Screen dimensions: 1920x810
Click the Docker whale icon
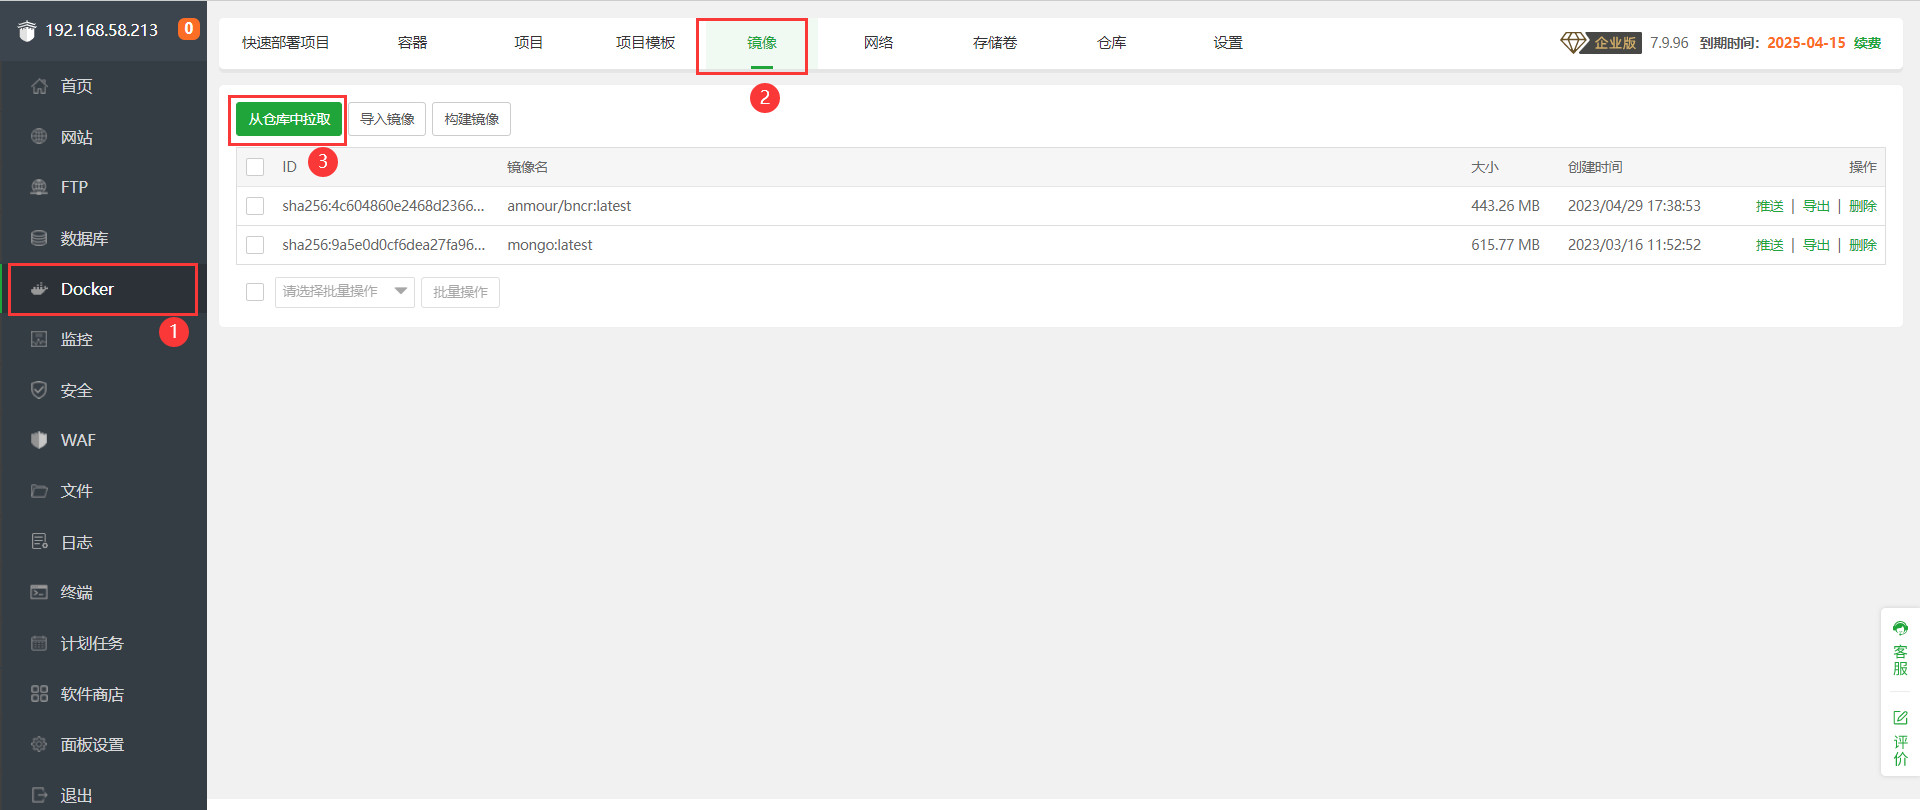click(39, 289)
